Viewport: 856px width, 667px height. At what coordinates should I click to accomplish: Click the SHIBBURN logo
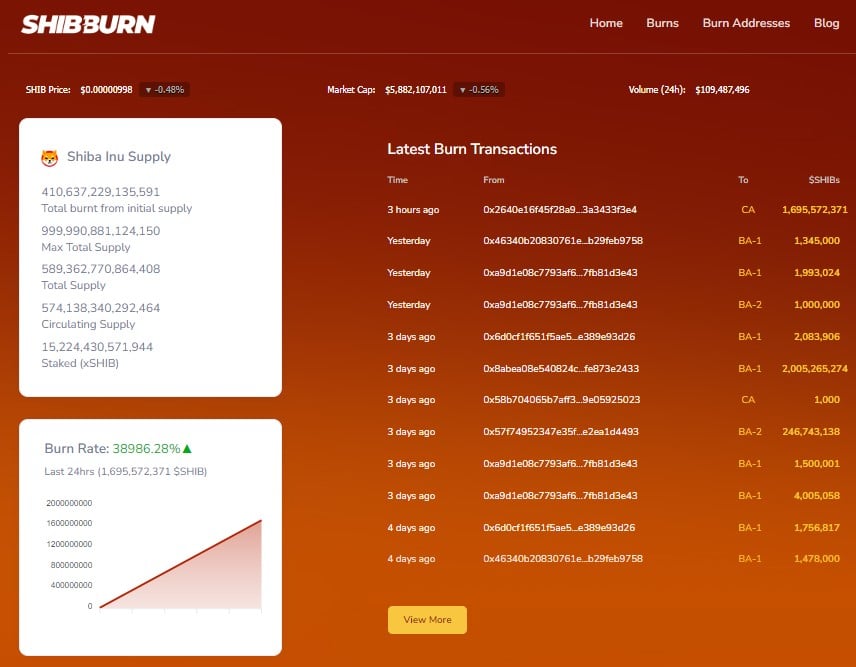click(x=88, y=23)
